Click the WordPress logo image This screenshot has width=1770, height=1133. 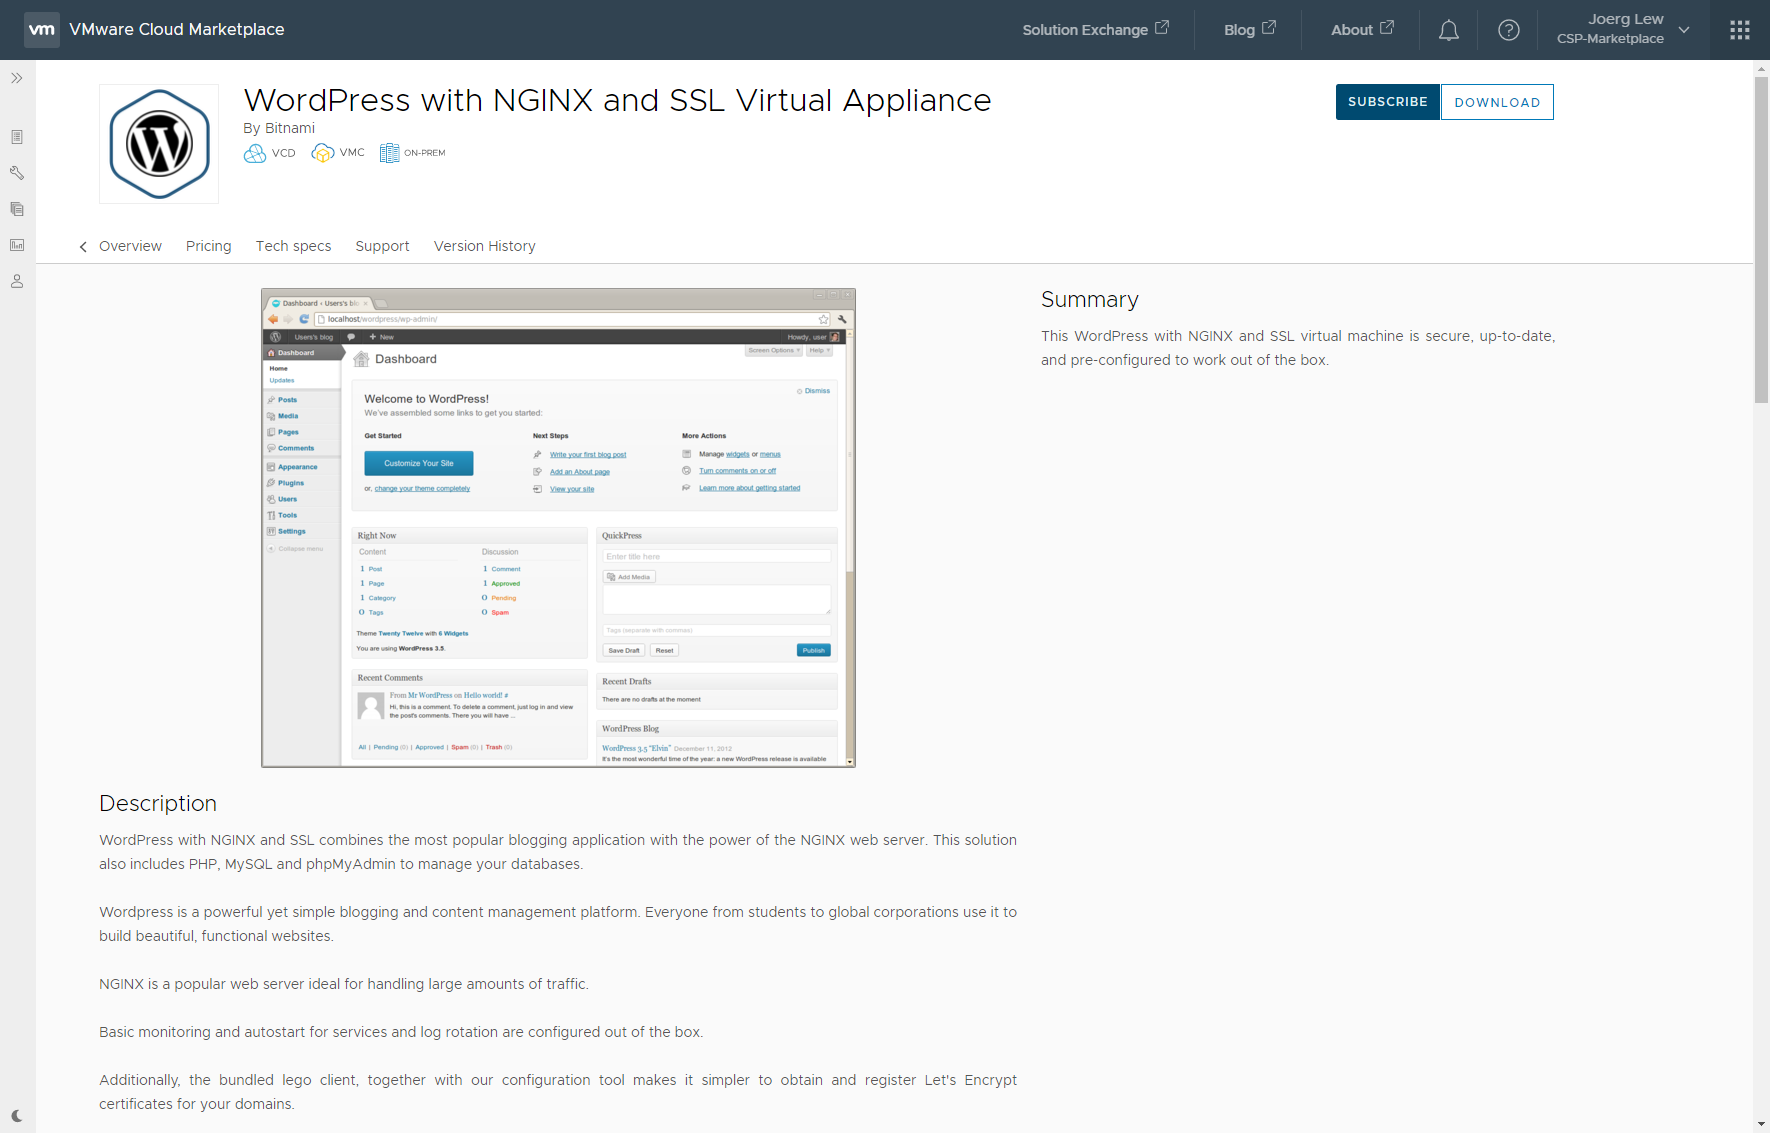(x=159, y=144)
